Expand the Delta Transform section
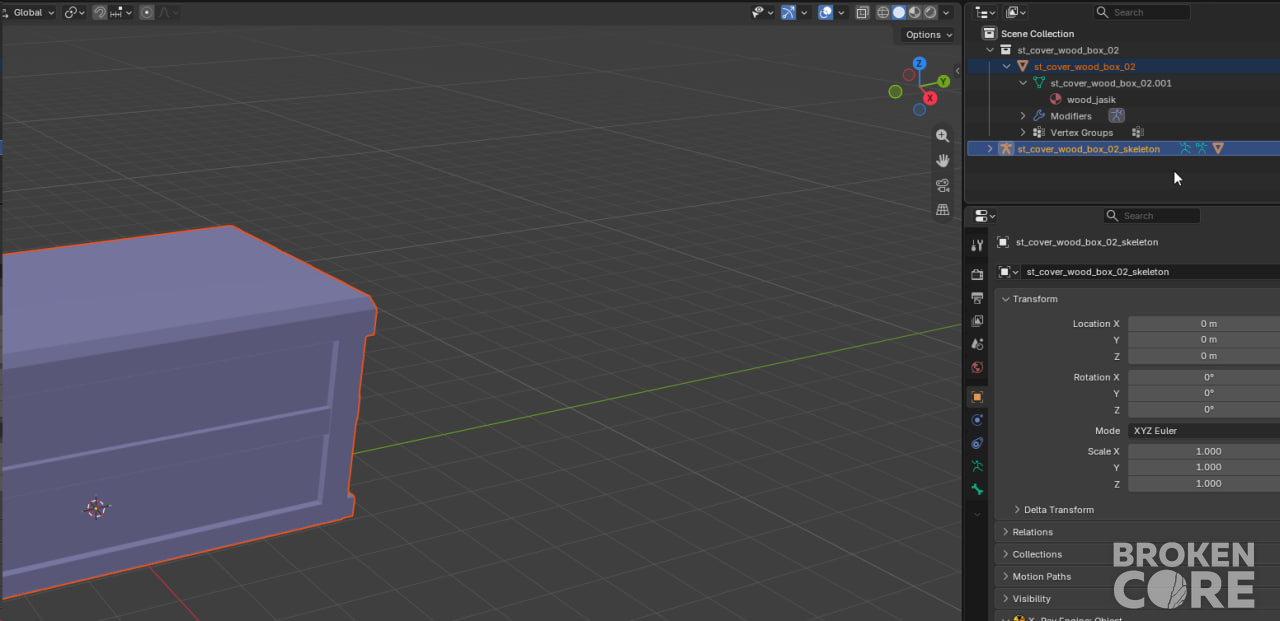Screen dimensions: 1280x621 [x=1059, y=510]
